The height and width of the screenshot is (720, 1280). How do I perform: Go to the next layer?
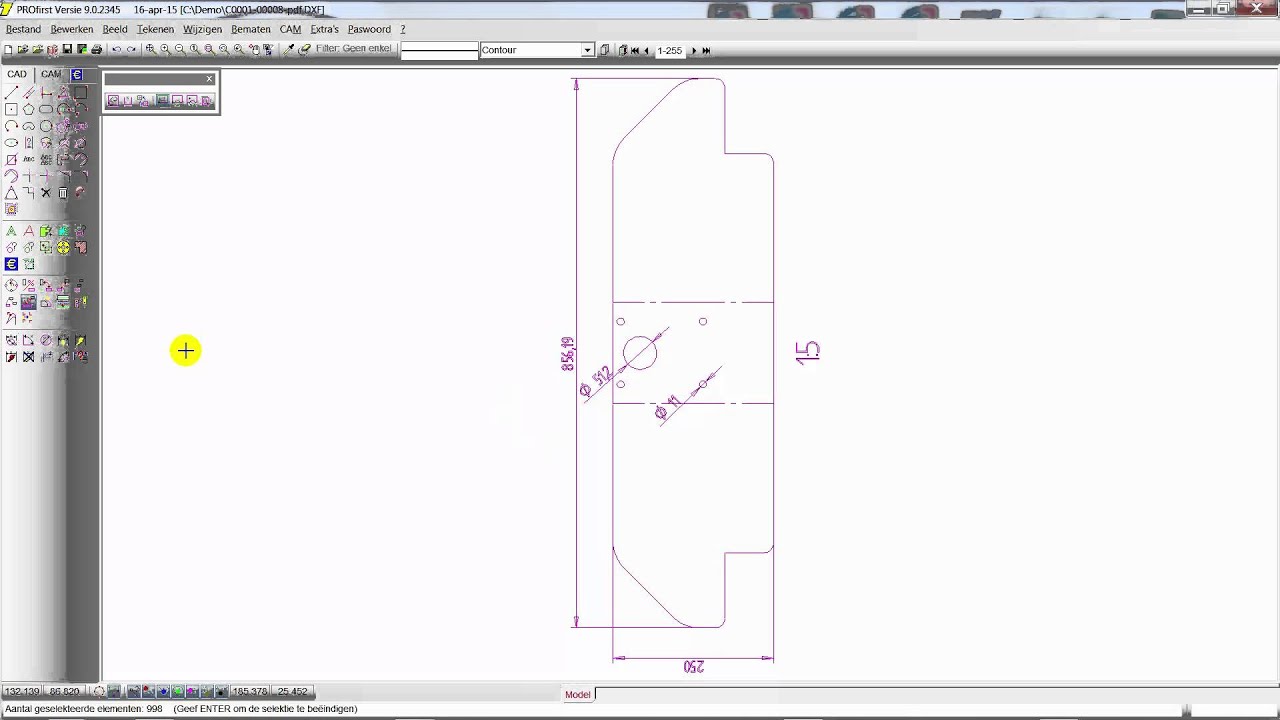694,50
